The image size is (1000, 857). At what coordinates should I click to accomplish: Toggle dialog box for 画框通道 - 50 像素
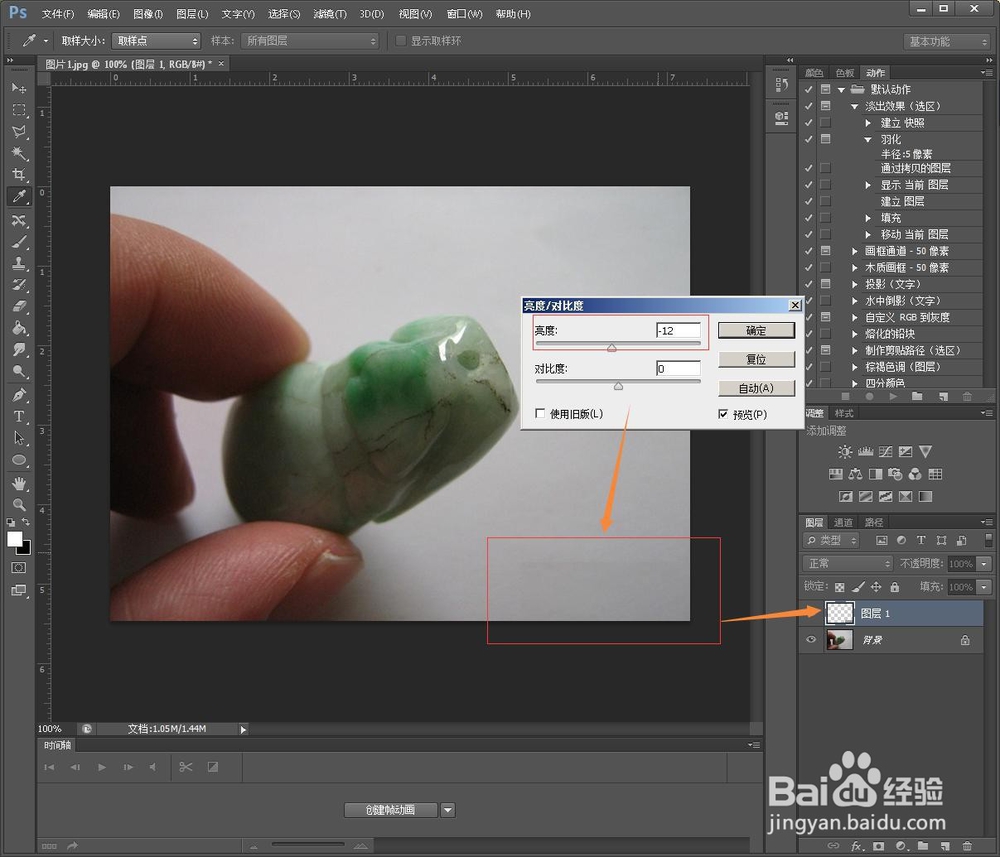point(825,251)
